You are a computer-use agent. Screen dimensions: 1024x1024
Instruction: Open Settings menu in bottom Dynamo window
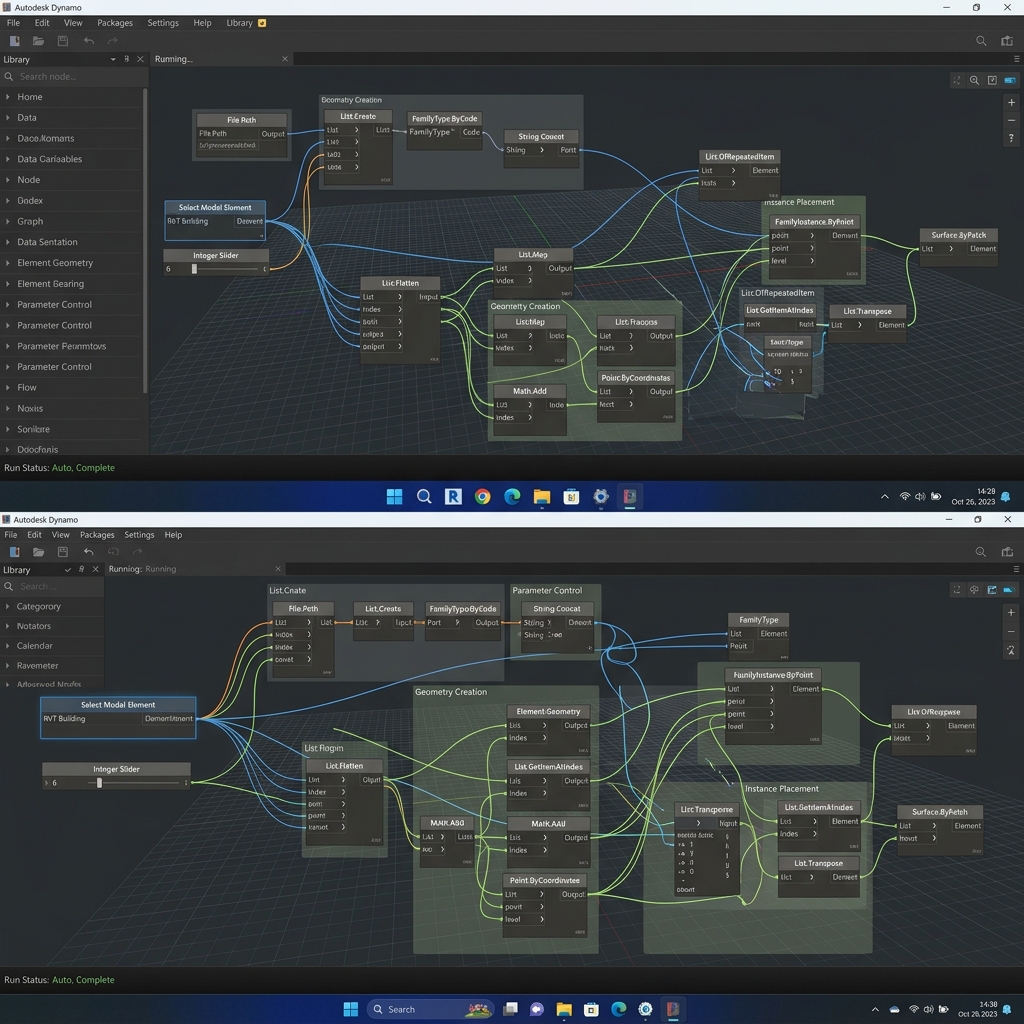139,534
